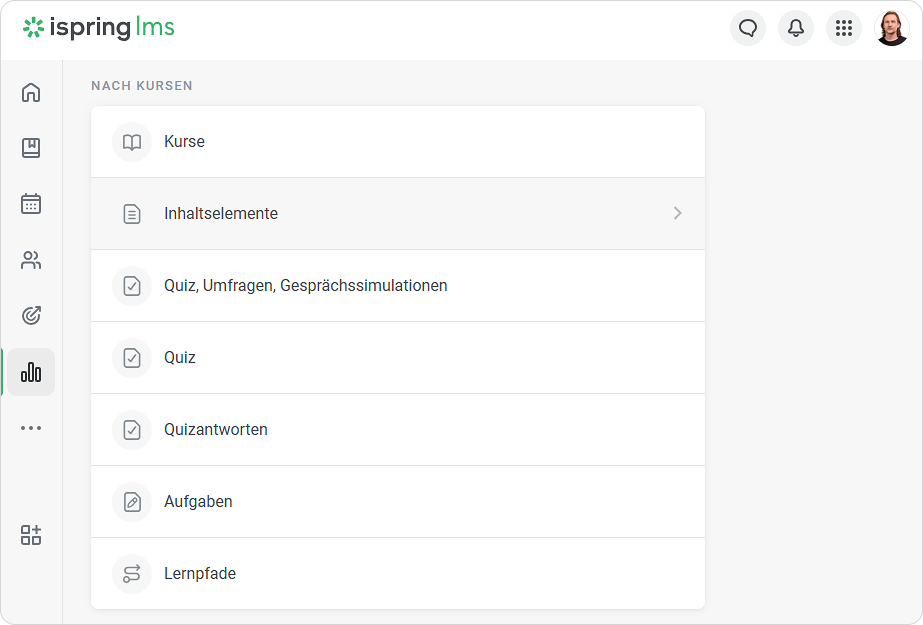Viewport: 923px width, 625px height.
Task: Open the Quiz report
Action: [398, 358]
